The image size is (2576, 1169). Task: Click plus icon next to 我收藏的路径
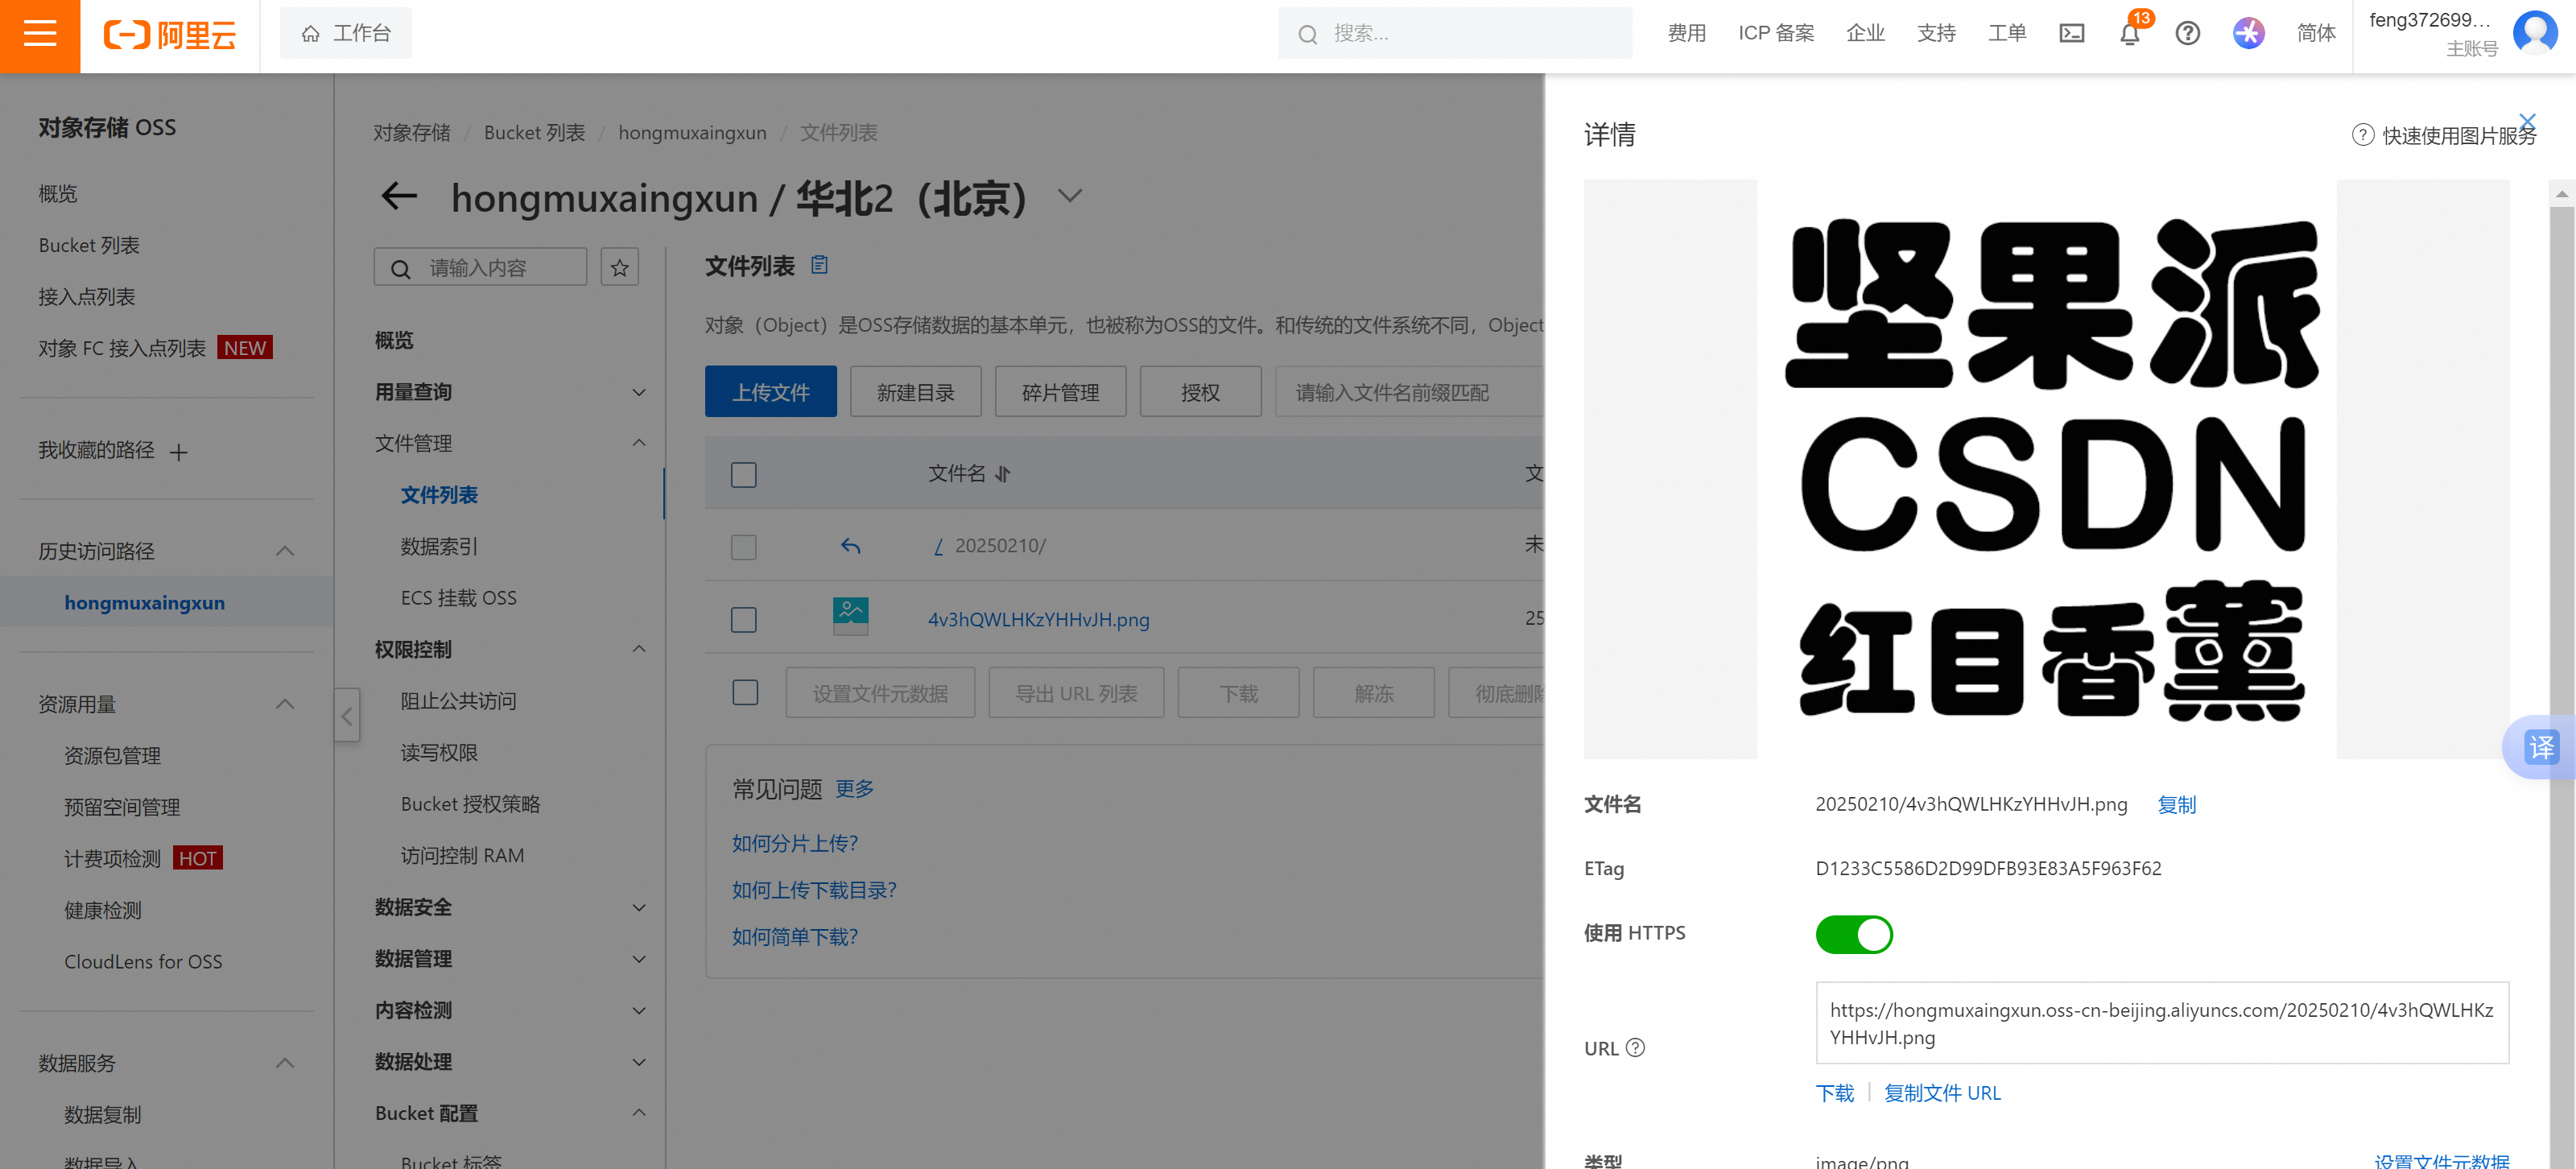(x=179, y=452)
